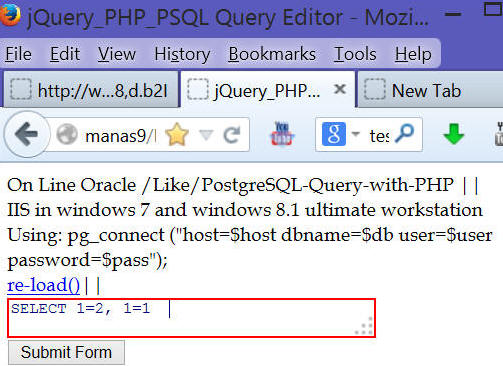Open the Bookmarks menu
This screenshot has width=503, height=366.
tap(272, 54)
